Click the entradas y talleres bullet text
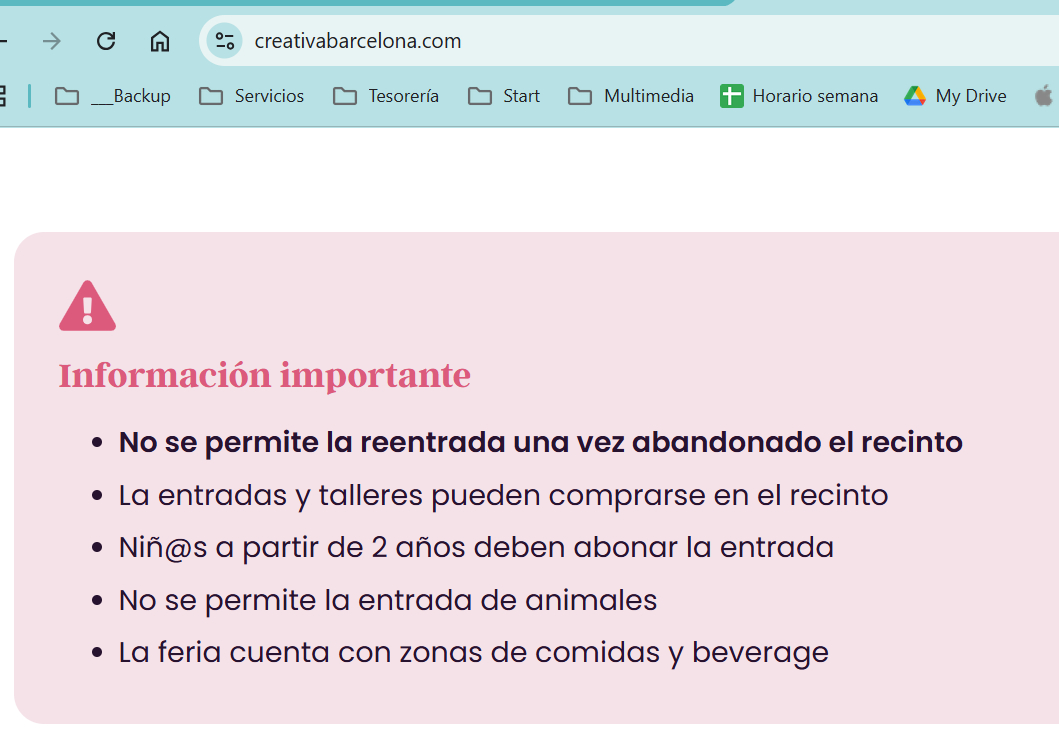Image resolution: width=1059 pixels, height=729 pixels. tap(503, 495)
